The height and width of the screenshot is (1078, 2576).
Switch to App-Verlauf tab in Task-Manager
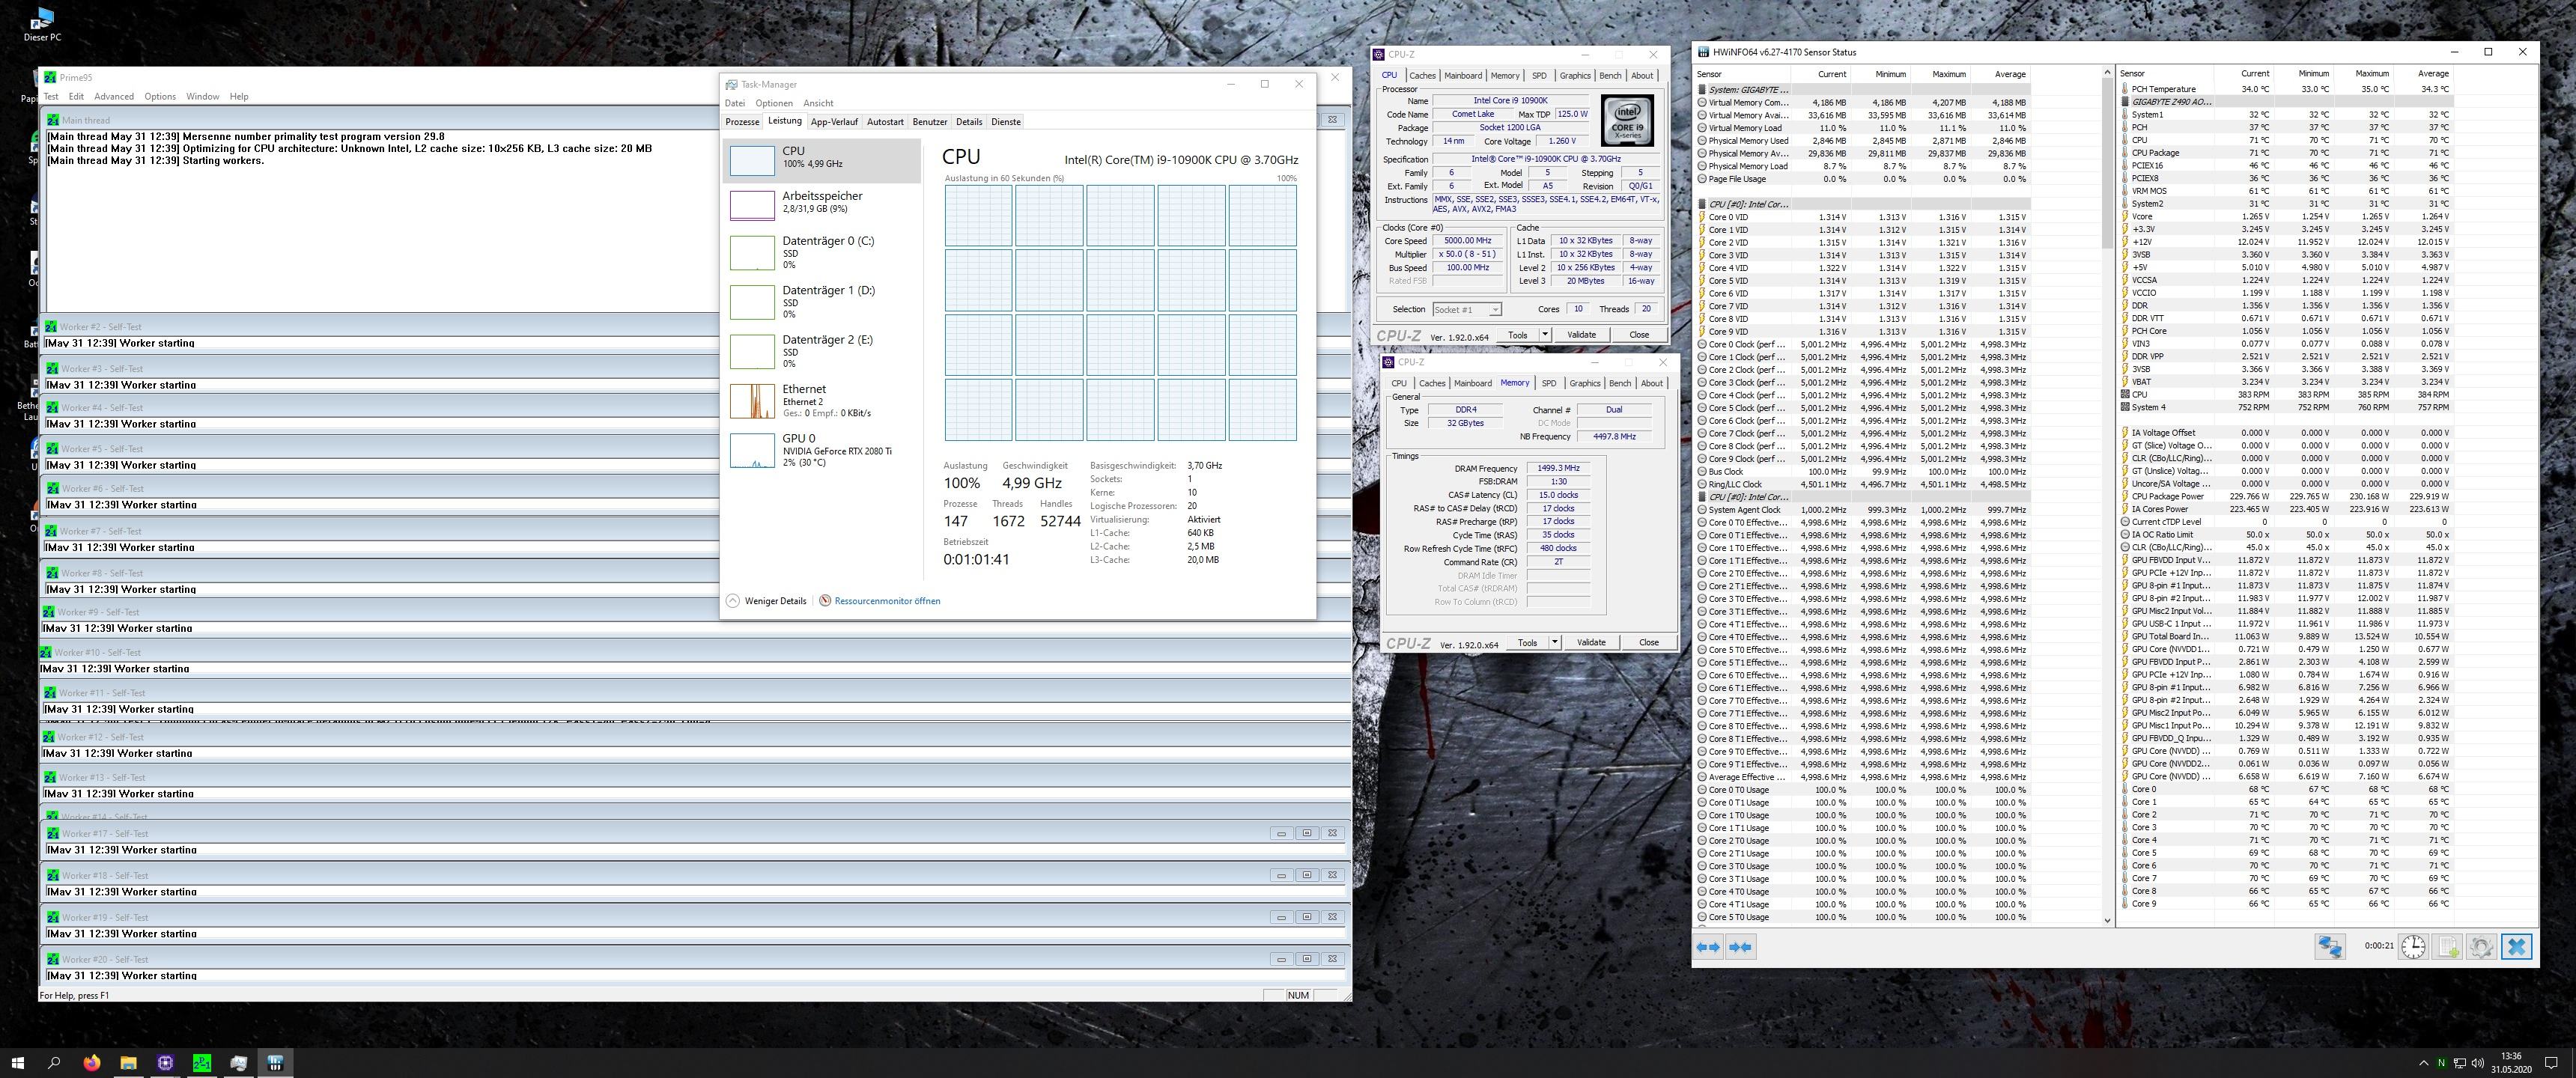834,122
